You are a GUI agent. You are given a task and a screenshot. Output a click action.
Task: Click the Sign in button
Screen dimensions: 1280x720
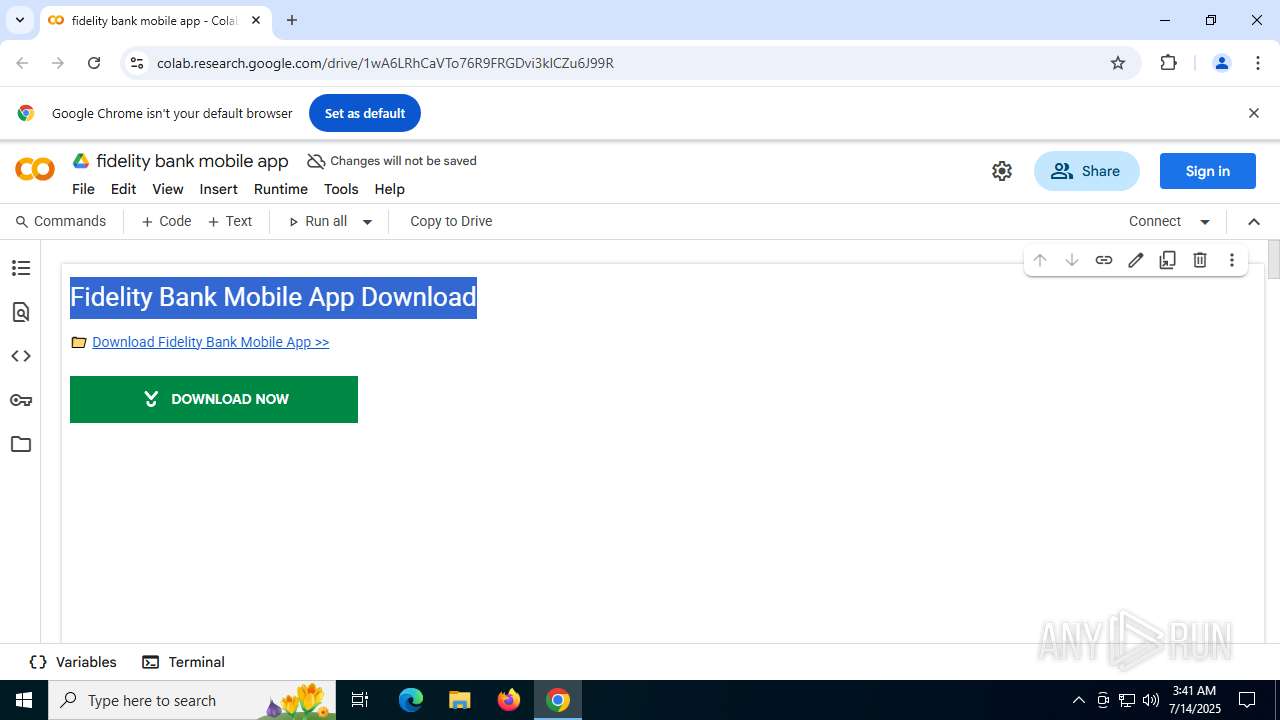coord(1207,171)
